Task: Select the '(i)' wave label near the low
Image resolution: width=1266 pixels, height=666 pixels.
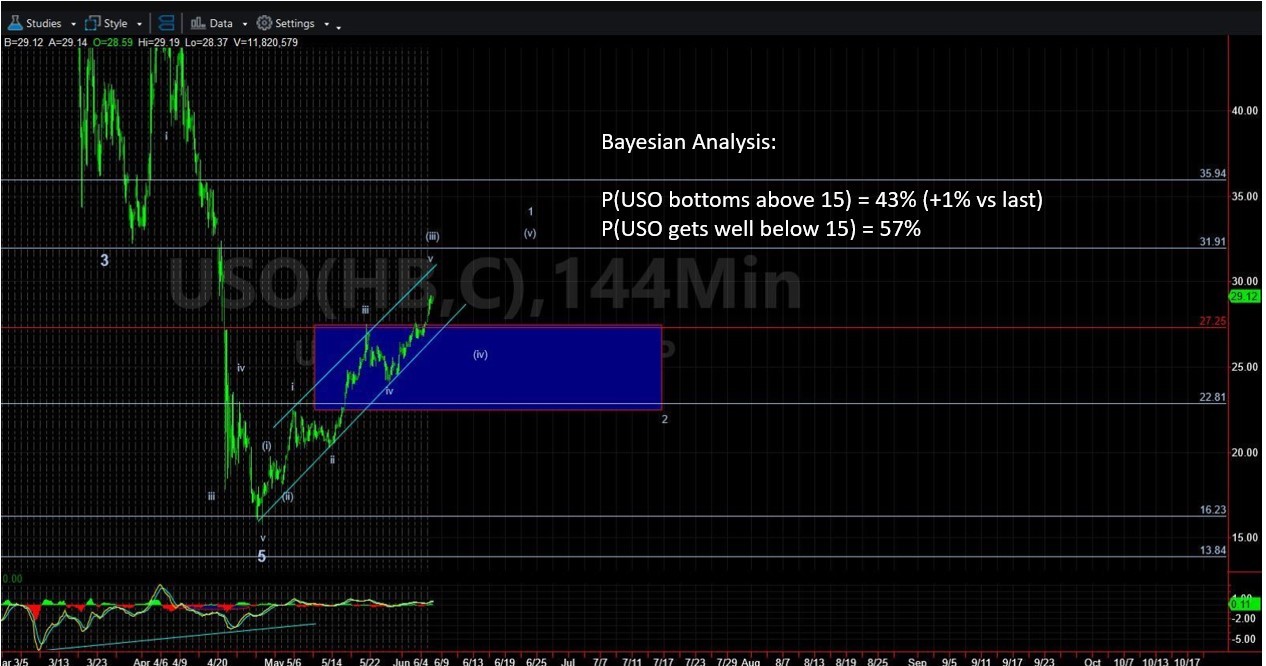Action: pos(267,446)
